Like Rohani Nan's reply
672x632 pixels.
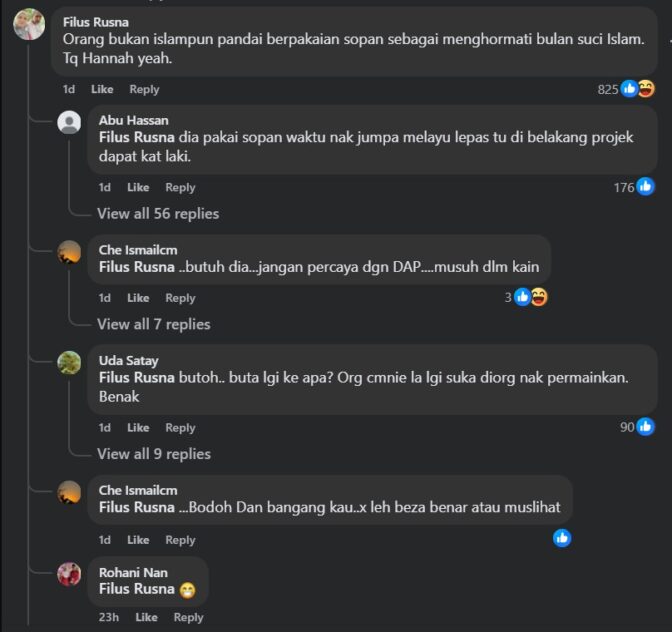[x=146, y=617]
